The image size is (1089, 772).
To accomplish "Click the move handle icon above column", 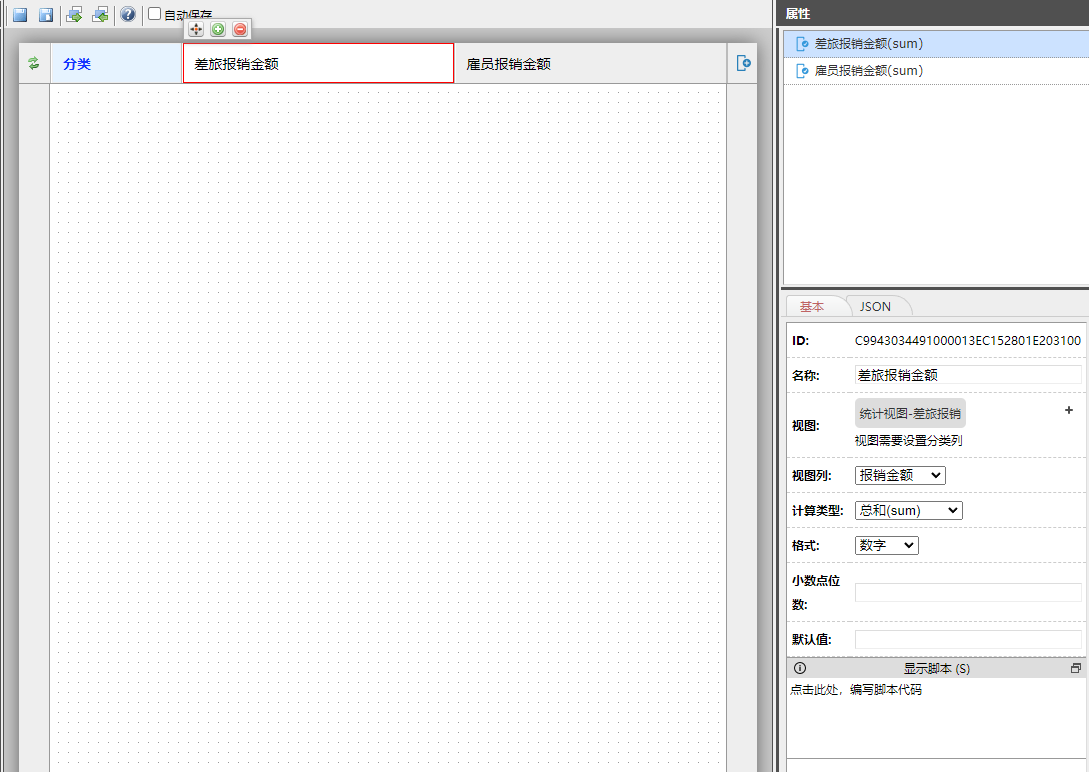I will pos(196,30).
